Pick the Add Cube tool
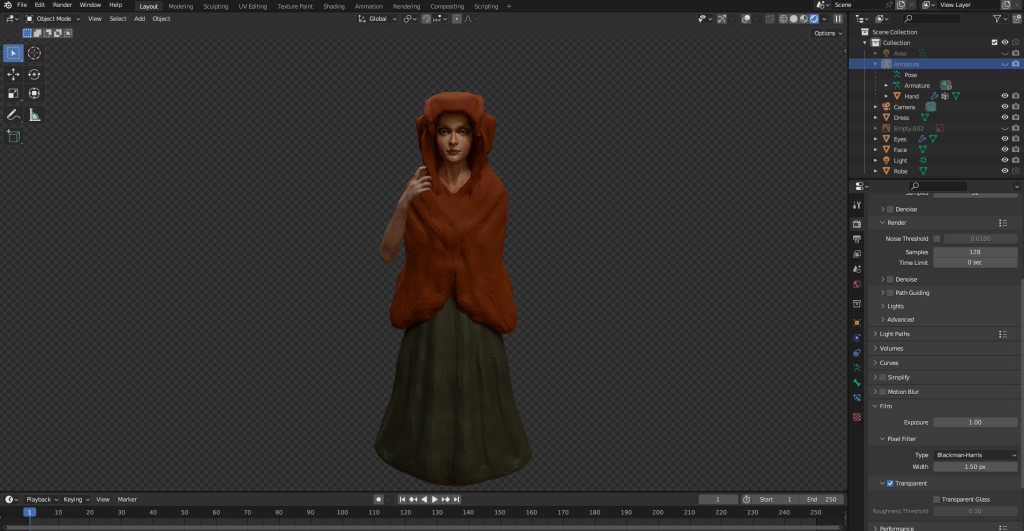 (13, 136)
